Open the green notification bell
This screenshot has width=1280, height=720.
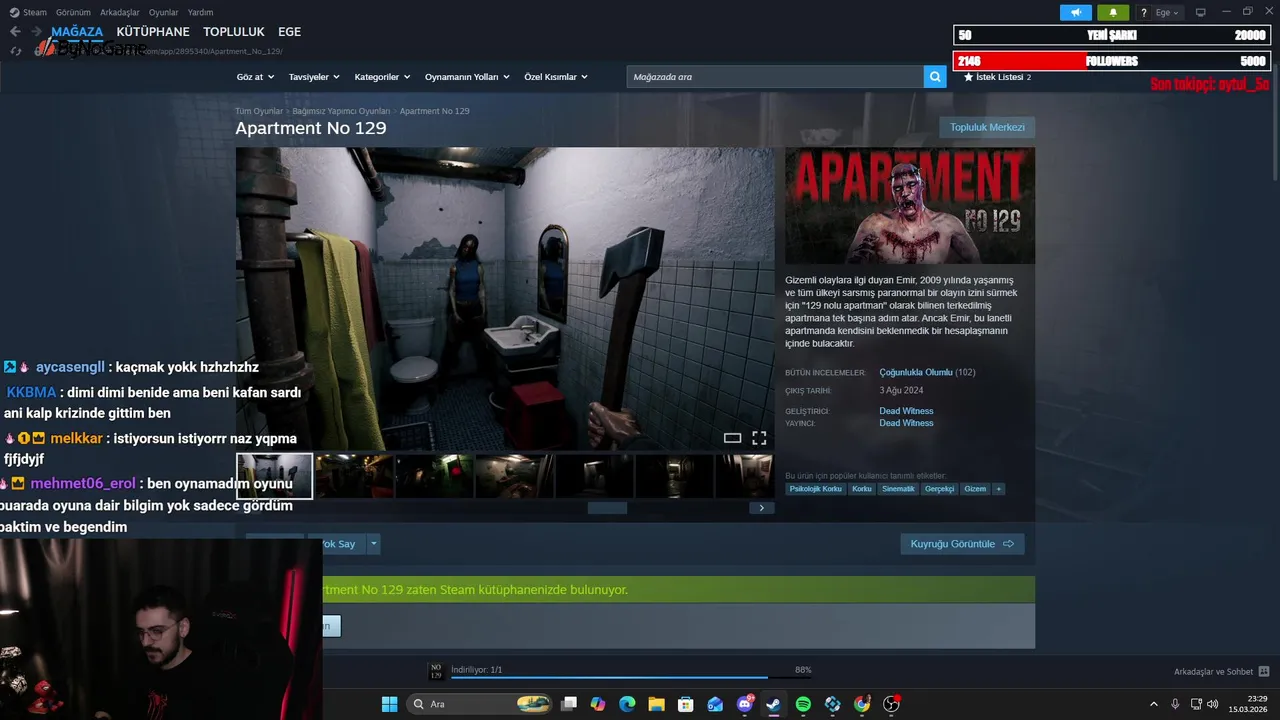(x=1113, y=12)
